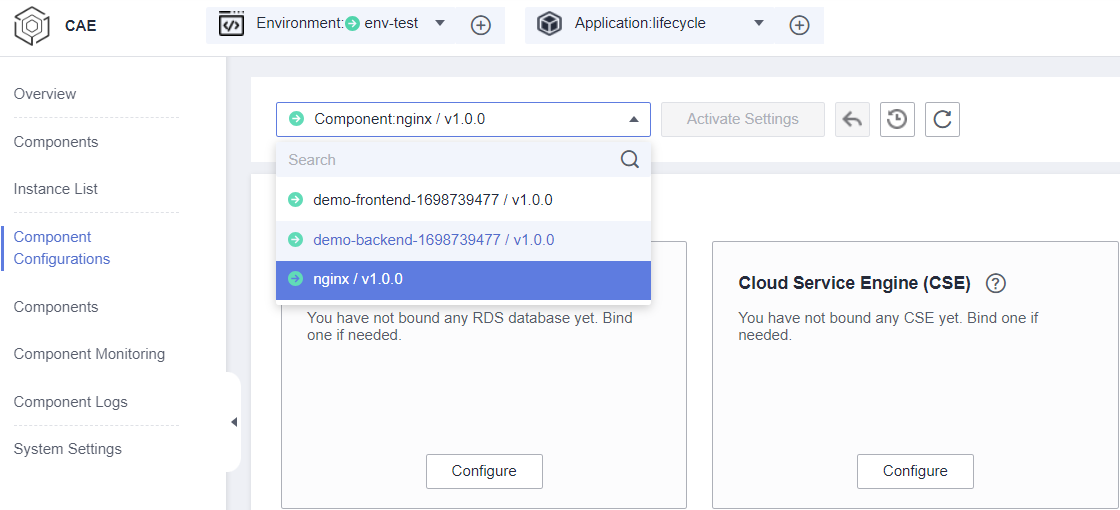Open the CSE help question mark icon
Viewport: 1120px width, 510px height.
click(995, 283)
